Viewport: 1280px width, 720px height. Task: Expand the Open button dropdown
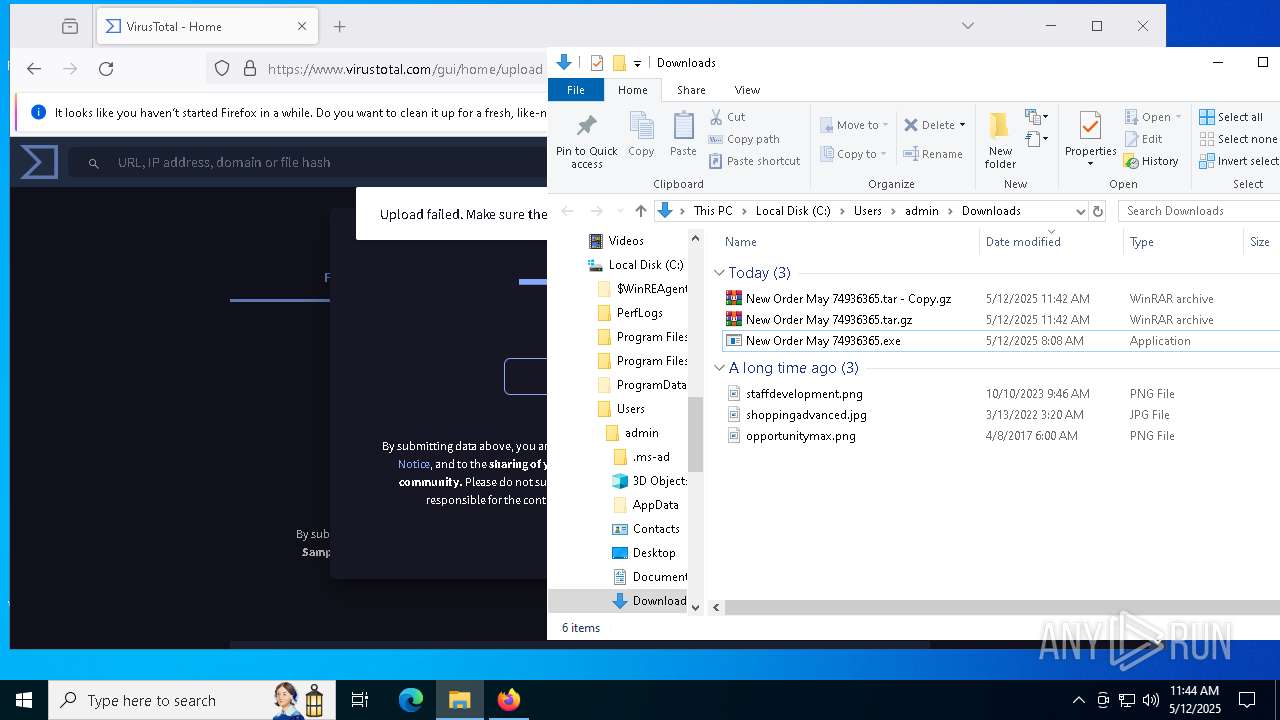(x=1178, y=117)
